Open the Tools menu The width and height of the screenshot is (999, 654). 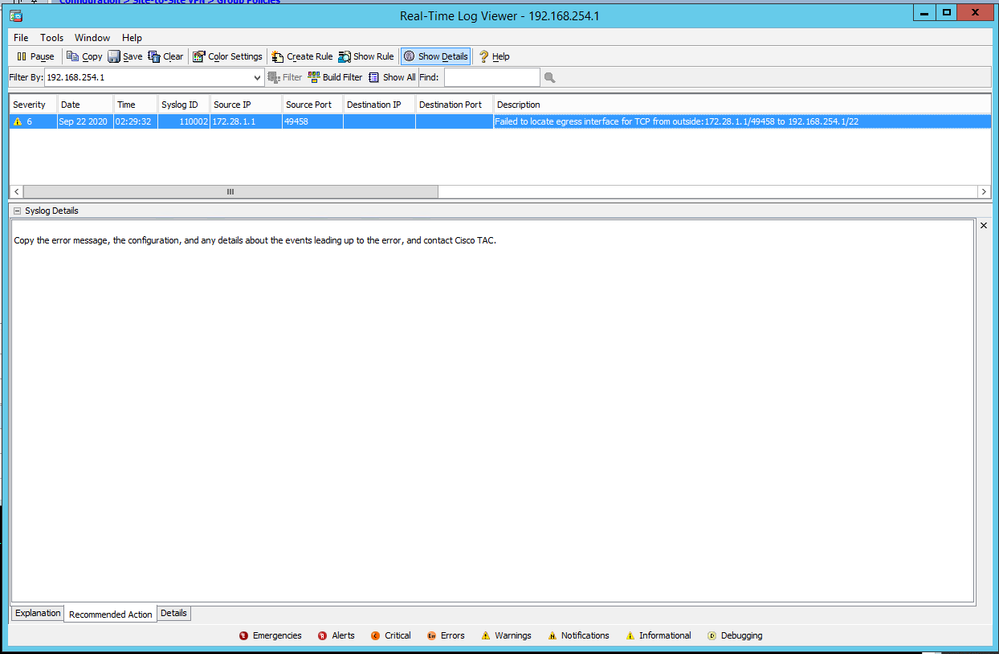52,38
